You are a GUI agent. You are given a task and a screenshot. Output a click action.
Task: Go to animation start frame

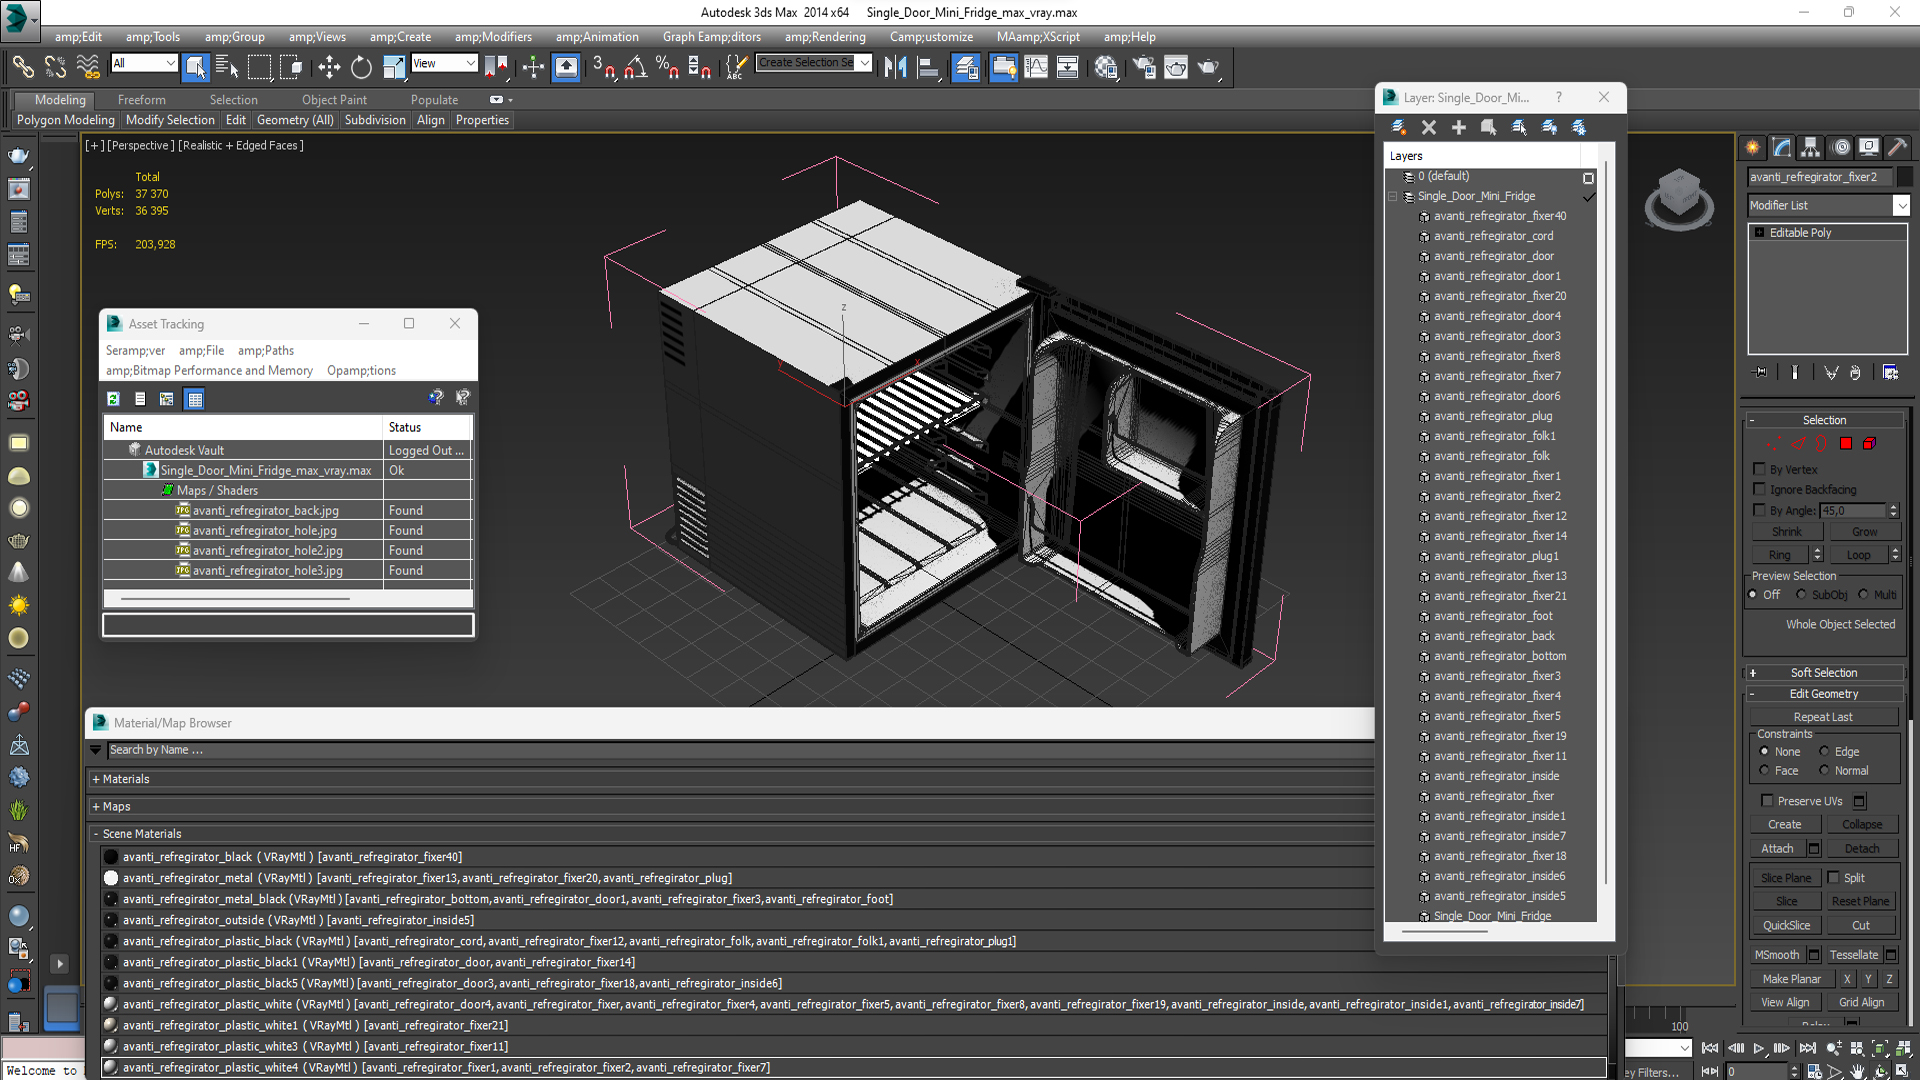point(1710,1048)
